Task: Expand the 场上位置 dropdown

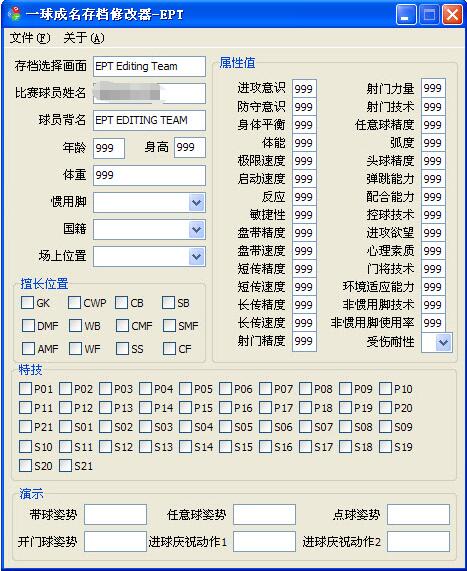Action: pos(197,257)
